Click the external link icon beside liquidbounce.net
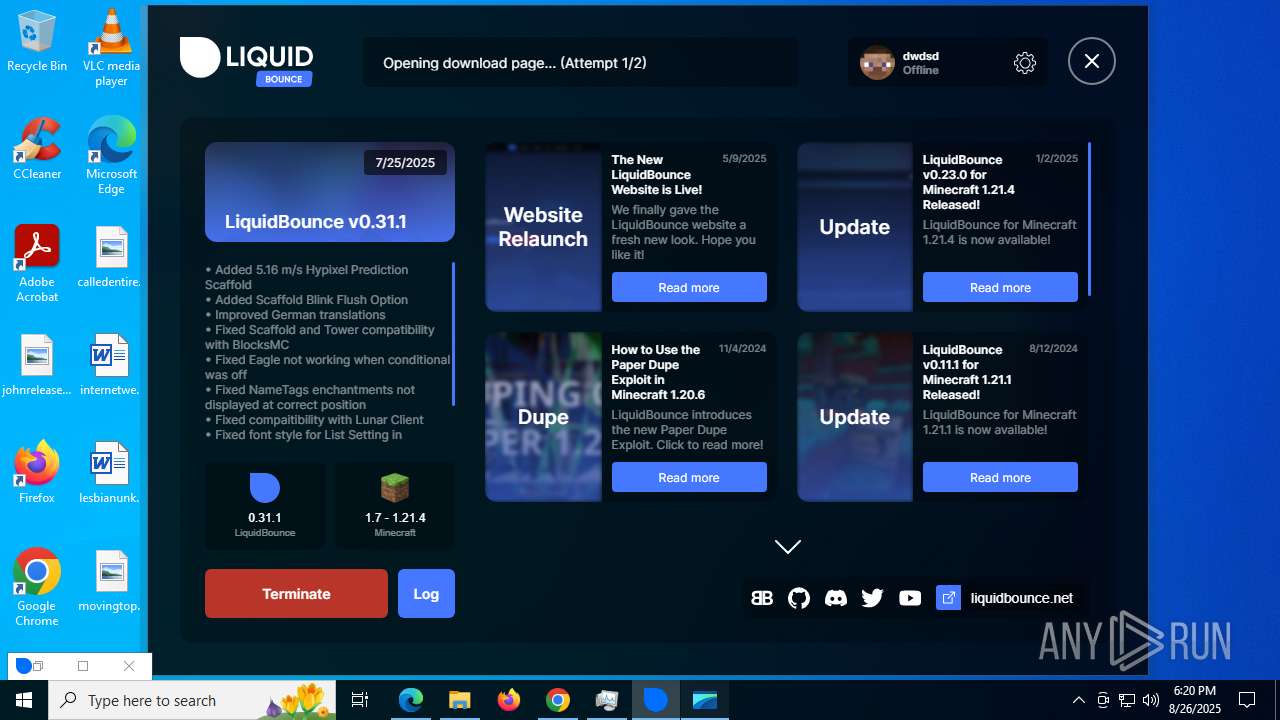The image size is (1280, 720). tap(948, 598)
